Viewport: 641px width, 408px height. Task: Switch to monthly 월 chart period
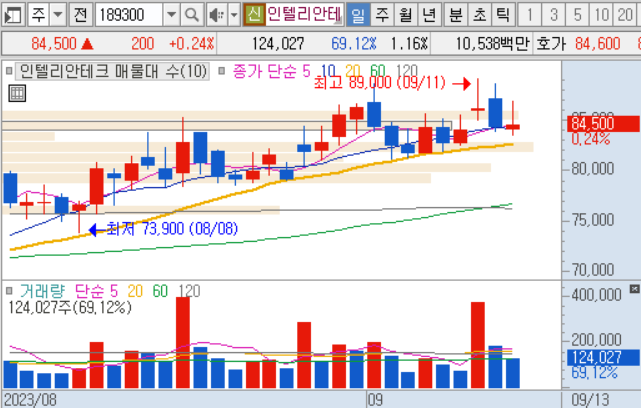pos(406,15)
